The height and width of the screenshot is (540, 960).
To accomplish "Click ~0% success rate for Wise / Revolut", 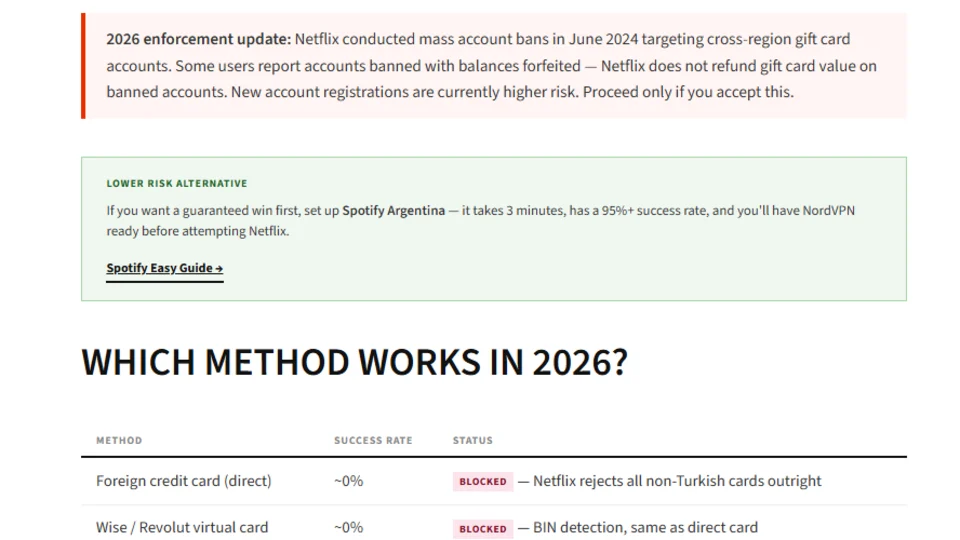I will coord(348,527).
